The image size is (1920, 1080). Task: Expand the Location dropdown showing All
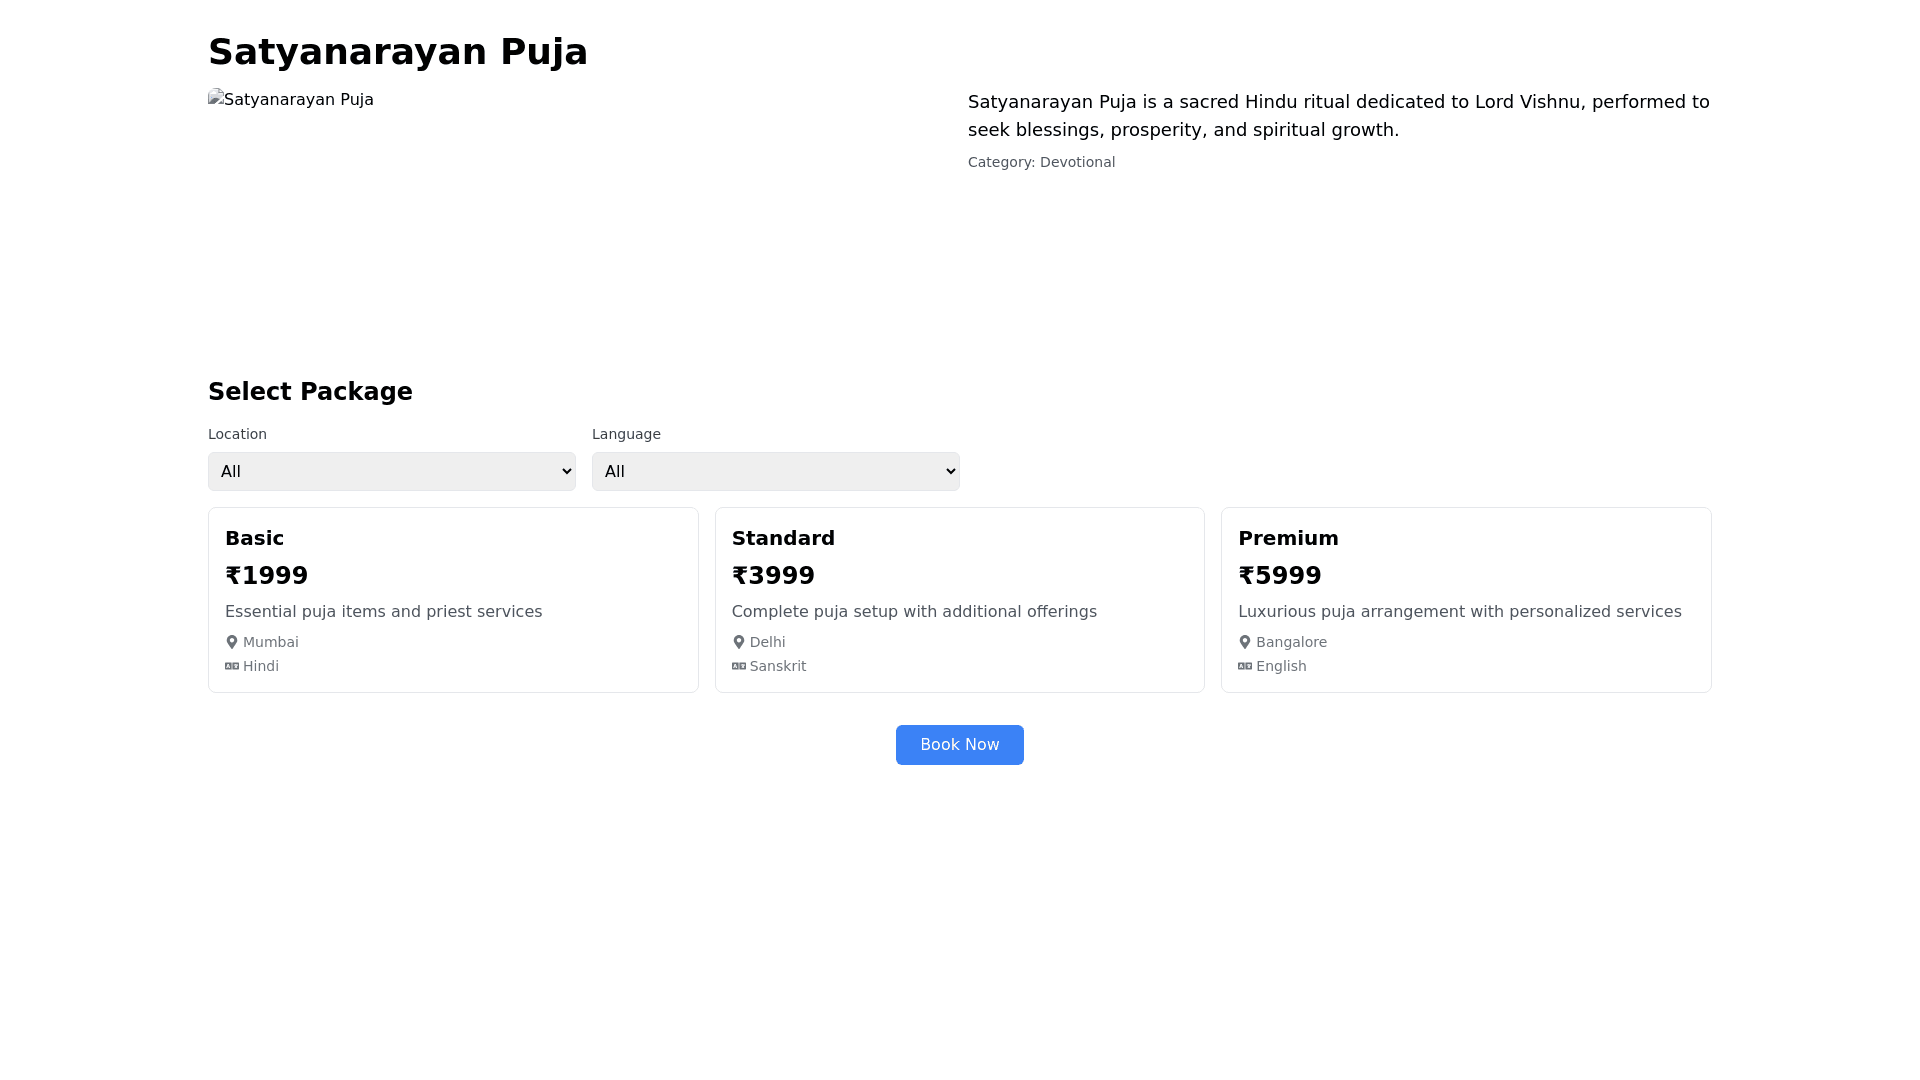tap(391, 471)
